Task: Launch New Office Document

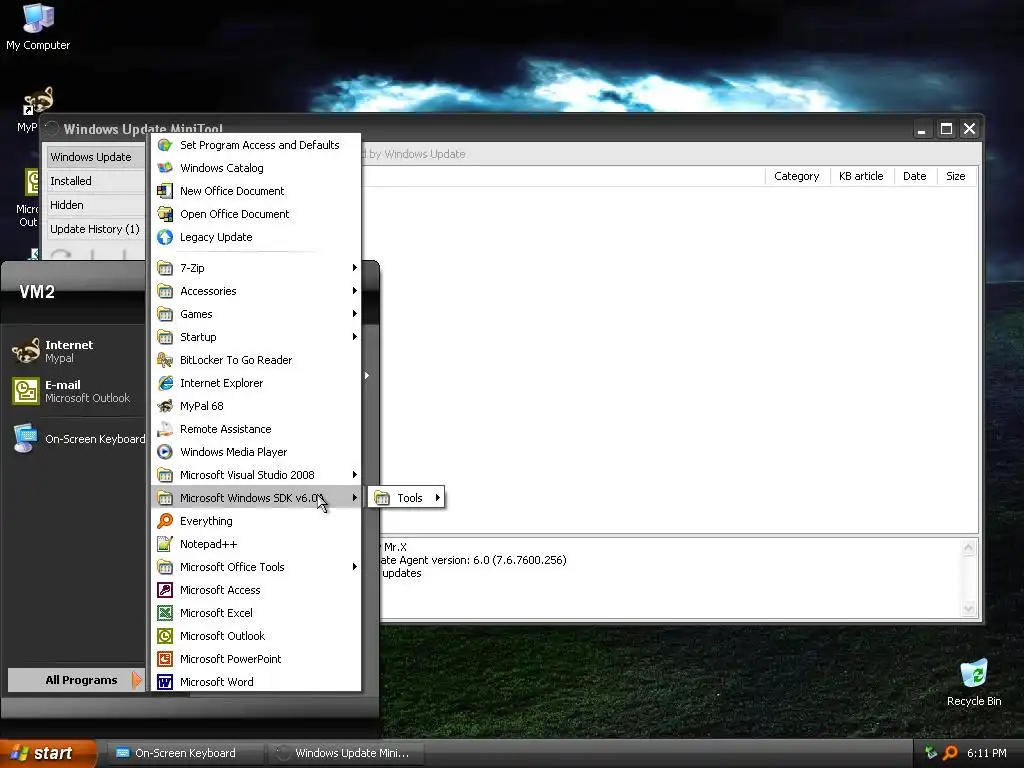Action: click(x=256, y=191)
